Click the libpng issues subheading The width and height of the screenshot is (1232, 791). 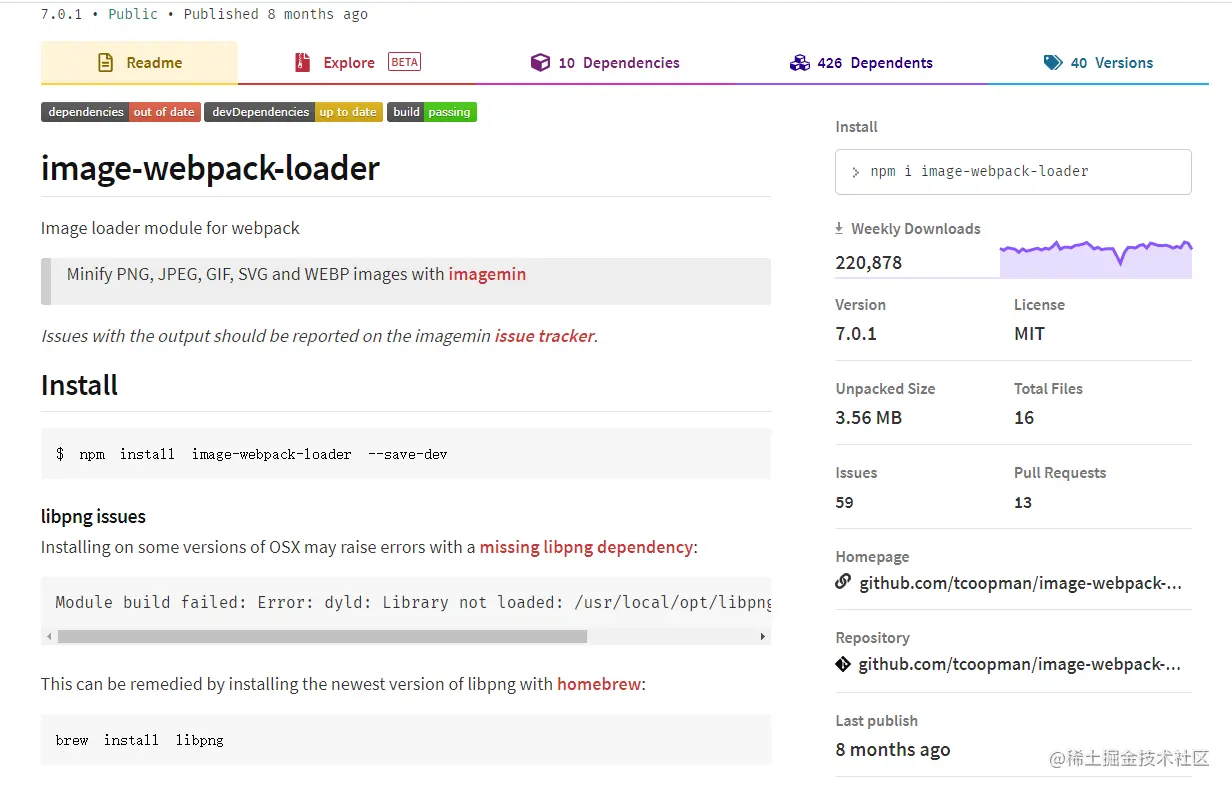(93, 517)
